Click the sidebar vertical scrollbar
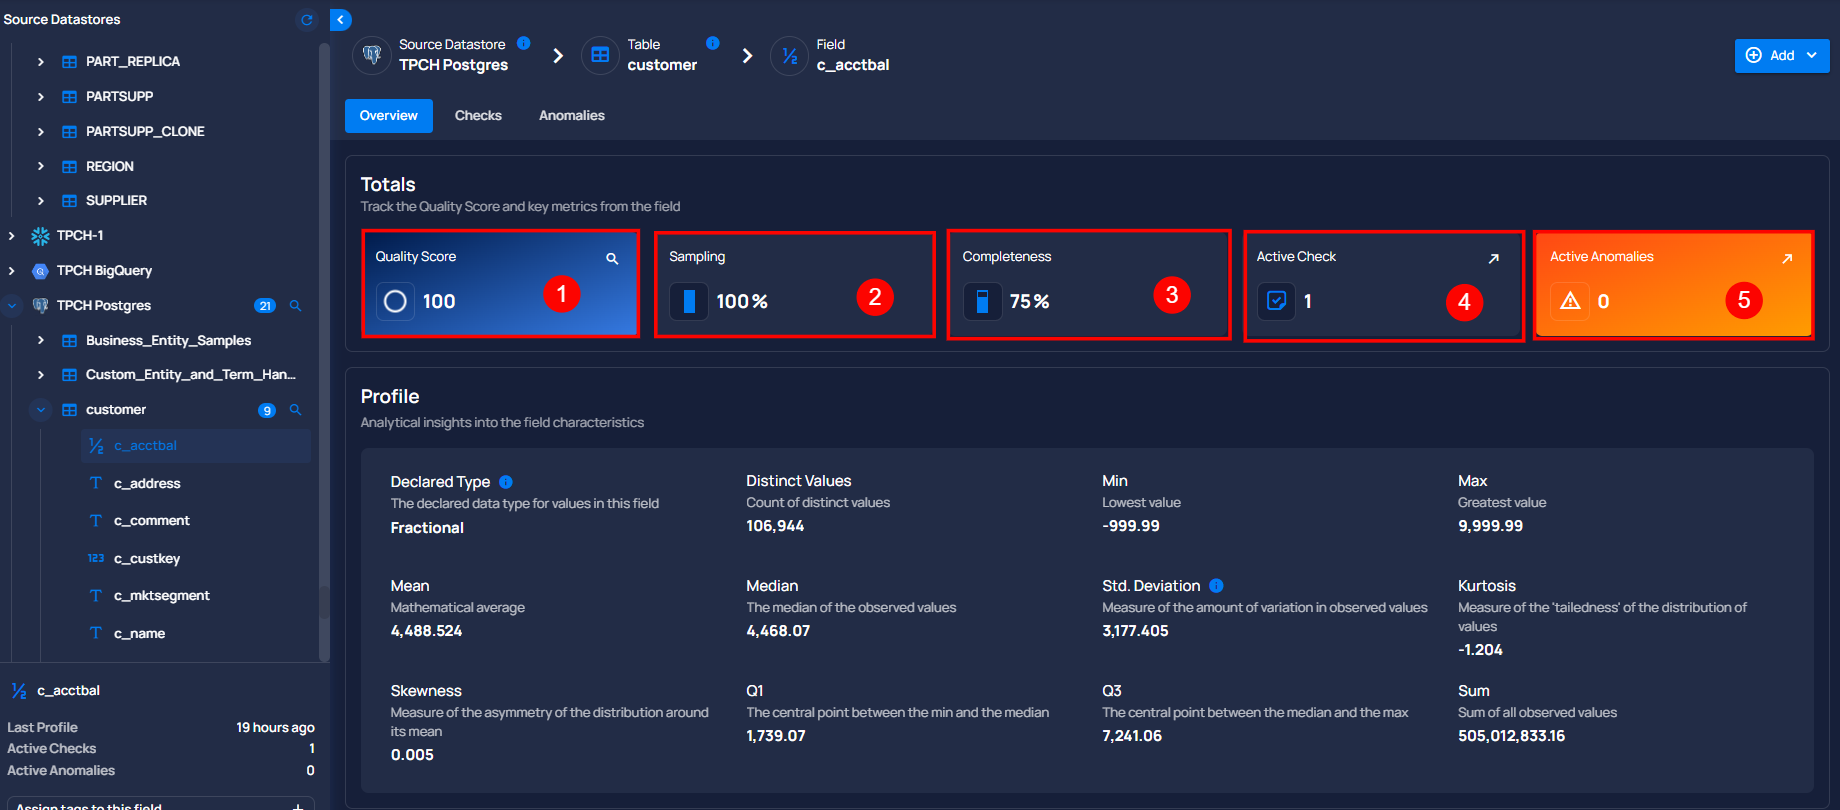Screen dimensions: 1840x810 pyautogui.click(x=323, y=350)
